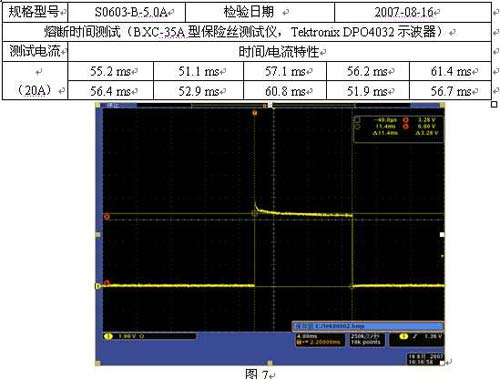Click the orange trigger position marker at top
Viewport: 500px width, 379px height.
pyautogui.click(x=255, y=113)
